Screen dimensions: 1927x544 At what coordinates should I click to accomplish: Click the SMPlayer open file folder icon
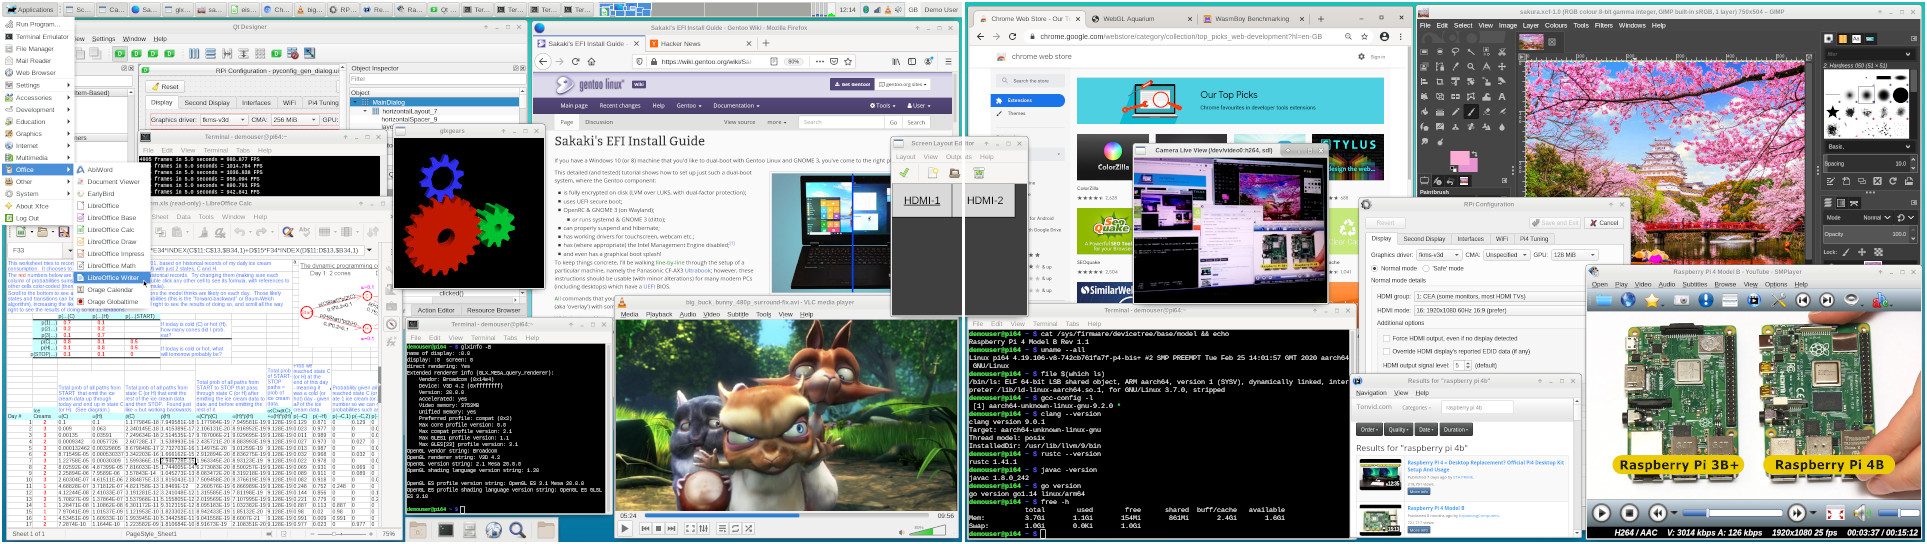[1604, 300]
